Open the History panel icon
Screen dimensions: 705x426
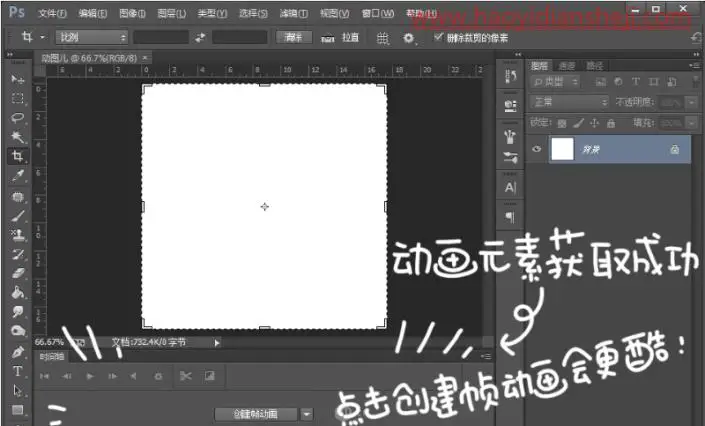[510, 76]
